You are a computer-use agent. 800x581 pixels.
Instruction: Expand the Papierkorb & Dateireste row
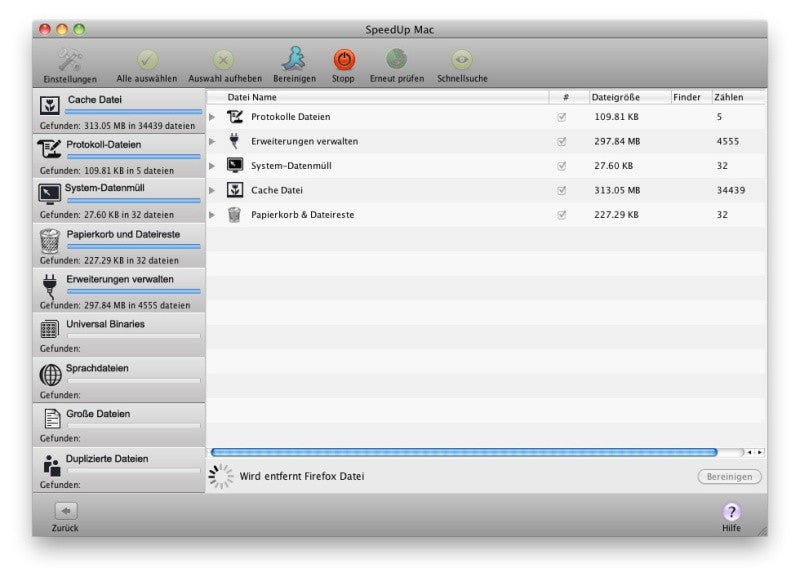(212, 215)
